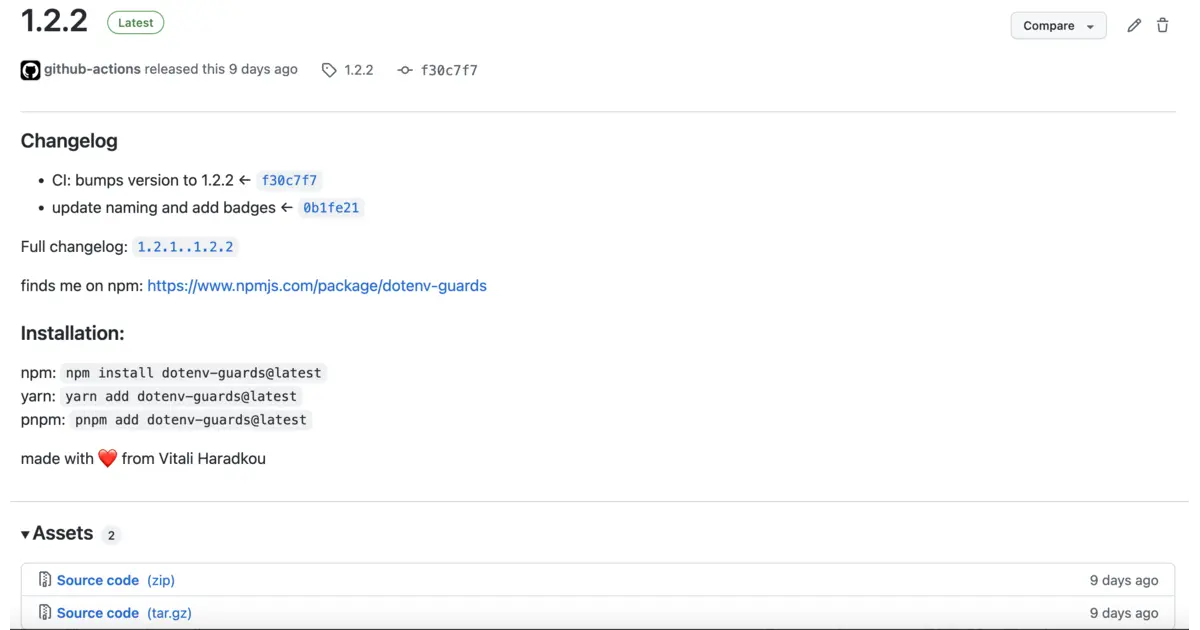Open the github-actions author link
The image size is (1200, 630).
92,69
